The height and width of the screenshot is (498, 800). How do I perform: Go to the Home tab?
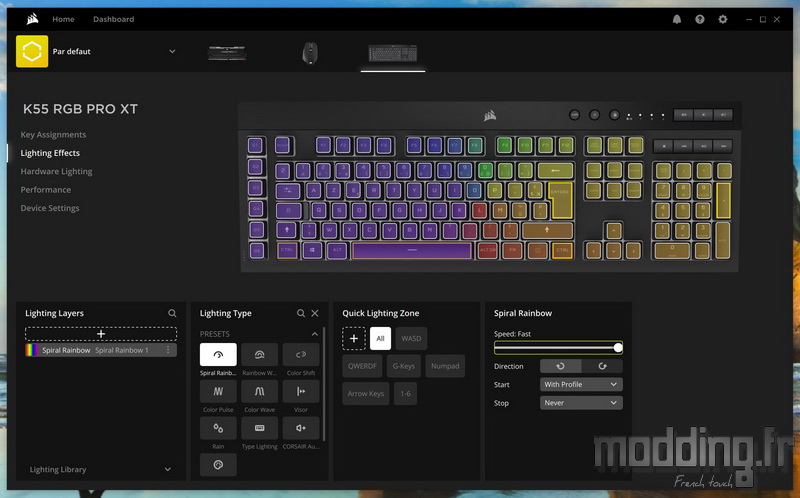pos(63,19)
